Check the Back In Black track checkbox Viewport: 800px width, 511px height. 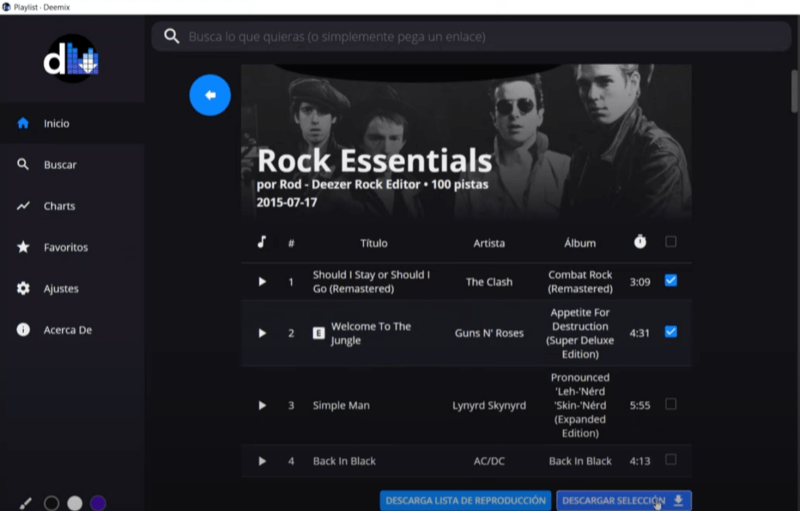(671, 460)
